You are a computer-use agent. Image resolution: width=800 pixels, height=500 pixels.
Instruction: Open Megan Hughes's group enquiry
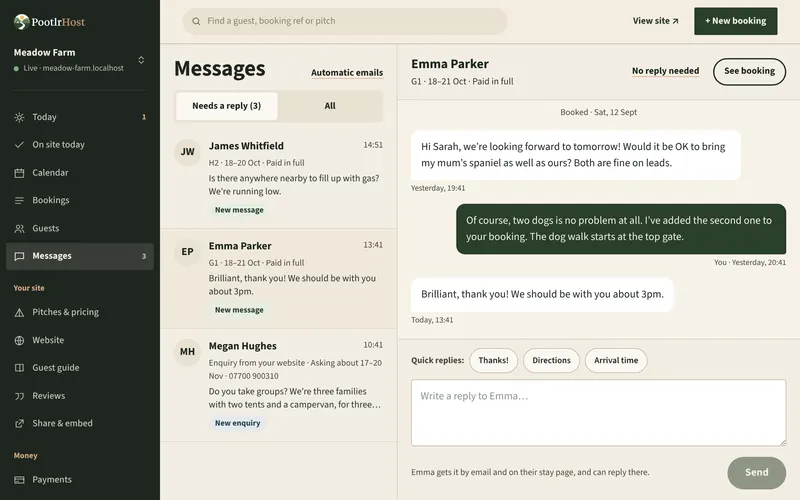279,386
